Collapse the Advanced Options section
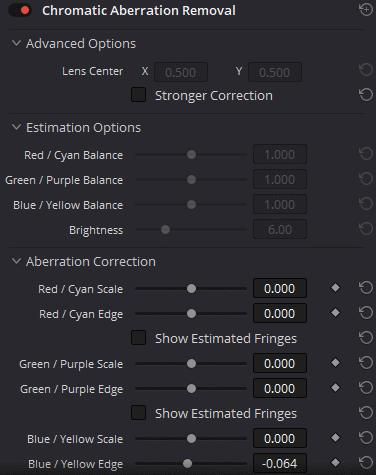Screen dimensions: 376x475 click(16, 43)
